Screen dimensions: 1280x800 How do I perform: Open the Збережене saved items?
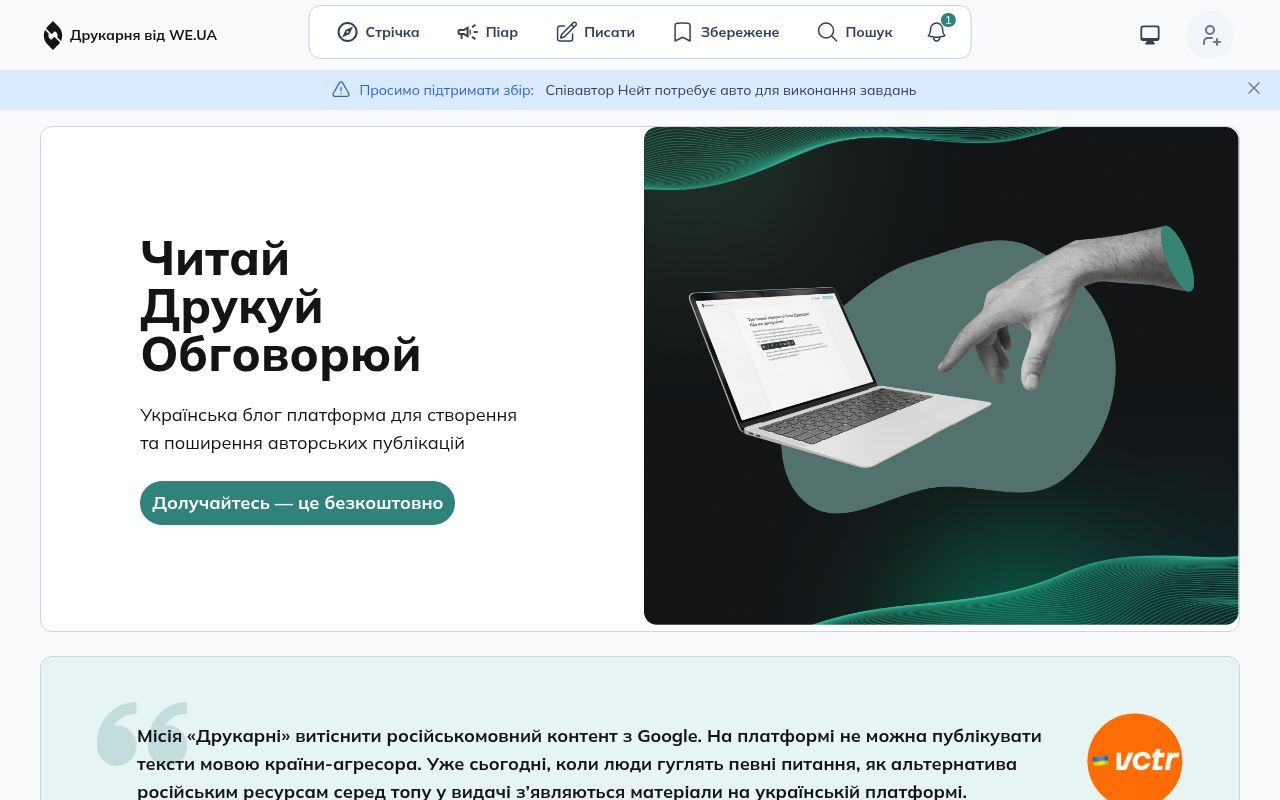(x=725, y=32)
